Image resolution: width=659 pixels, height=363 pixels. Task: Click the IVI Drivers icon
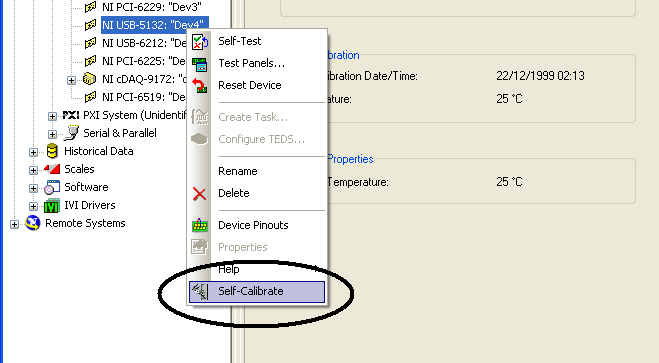coord(52,206)
